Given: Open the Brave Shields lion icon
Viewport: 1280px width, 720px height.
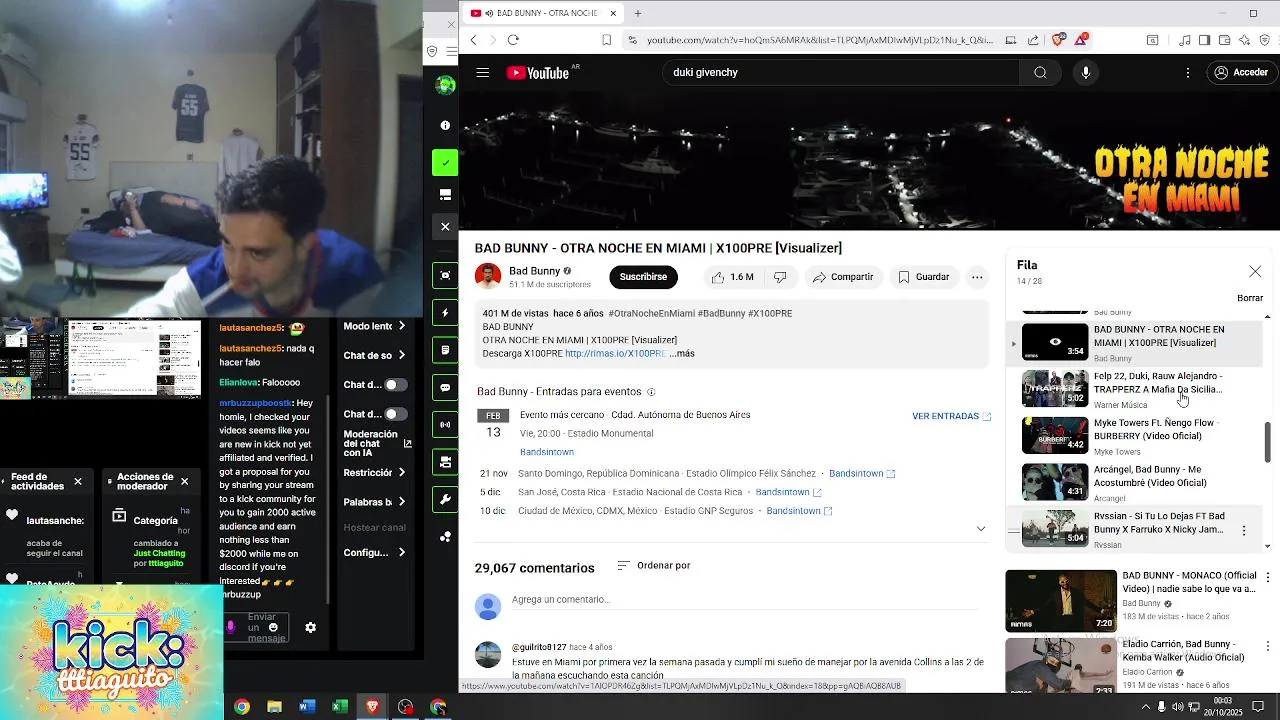Looking at the screenshot, I should coord(1059,40).
